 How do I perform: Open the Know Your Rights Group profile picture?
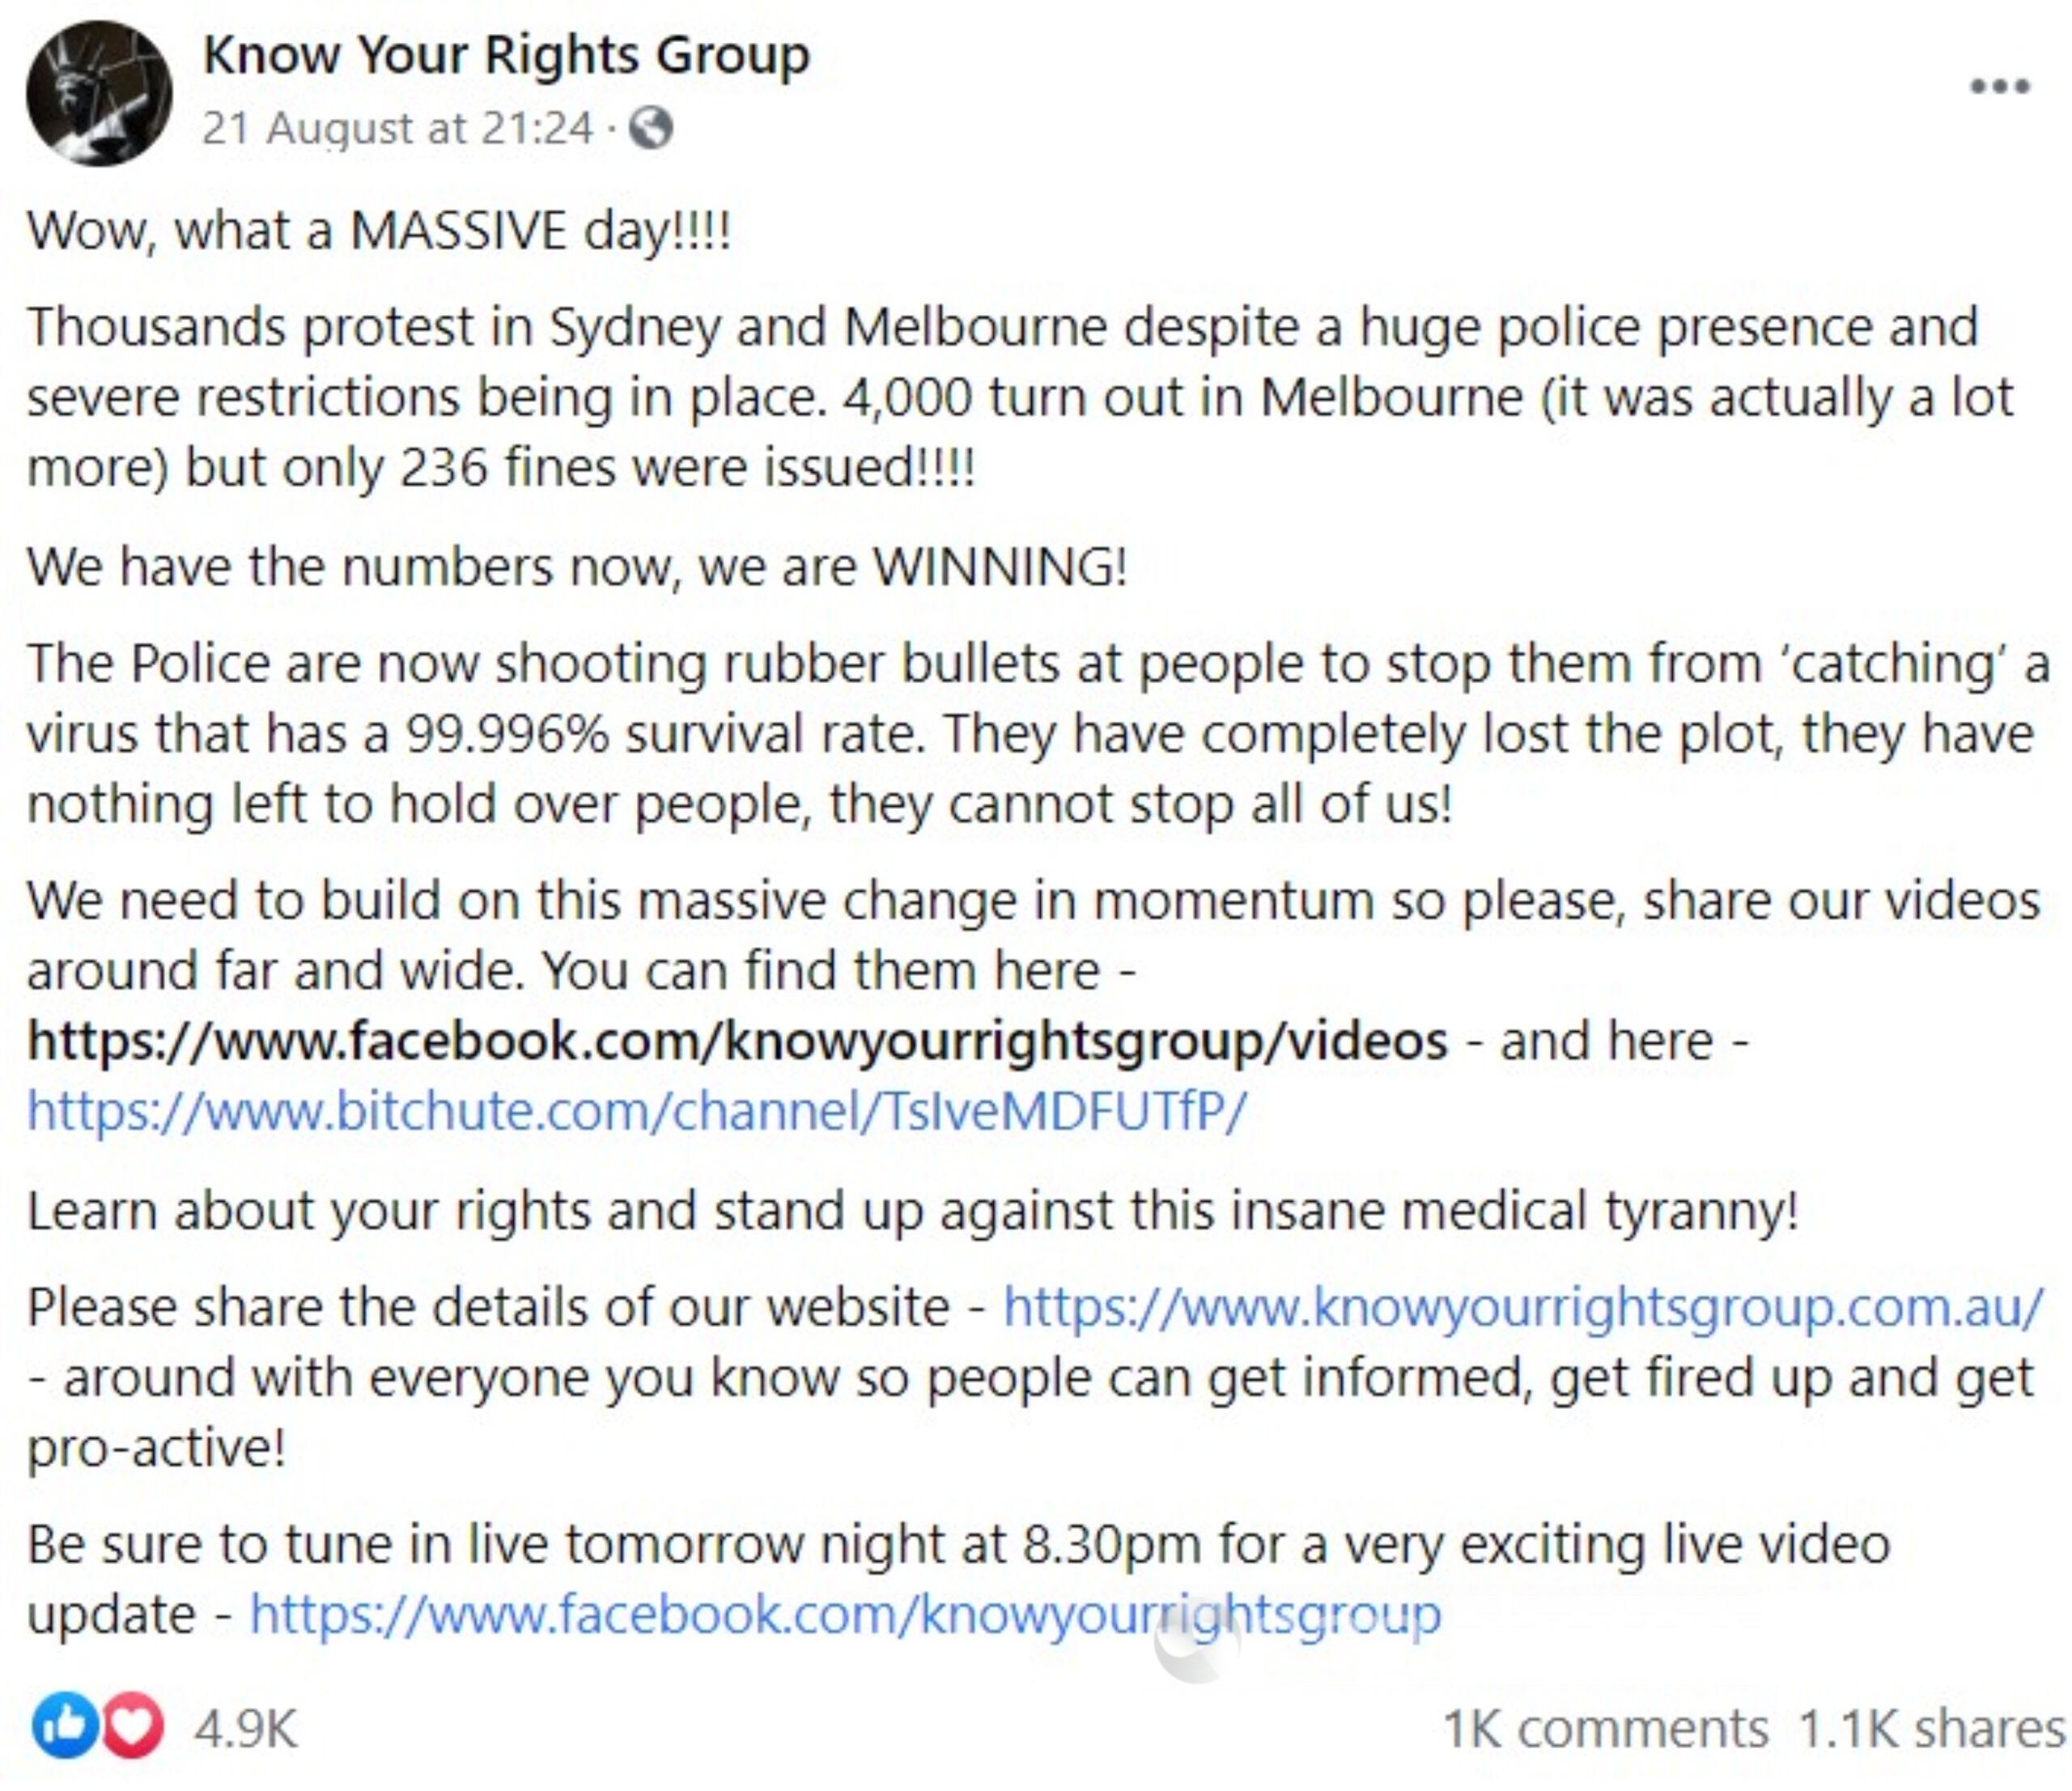point(99,93)
